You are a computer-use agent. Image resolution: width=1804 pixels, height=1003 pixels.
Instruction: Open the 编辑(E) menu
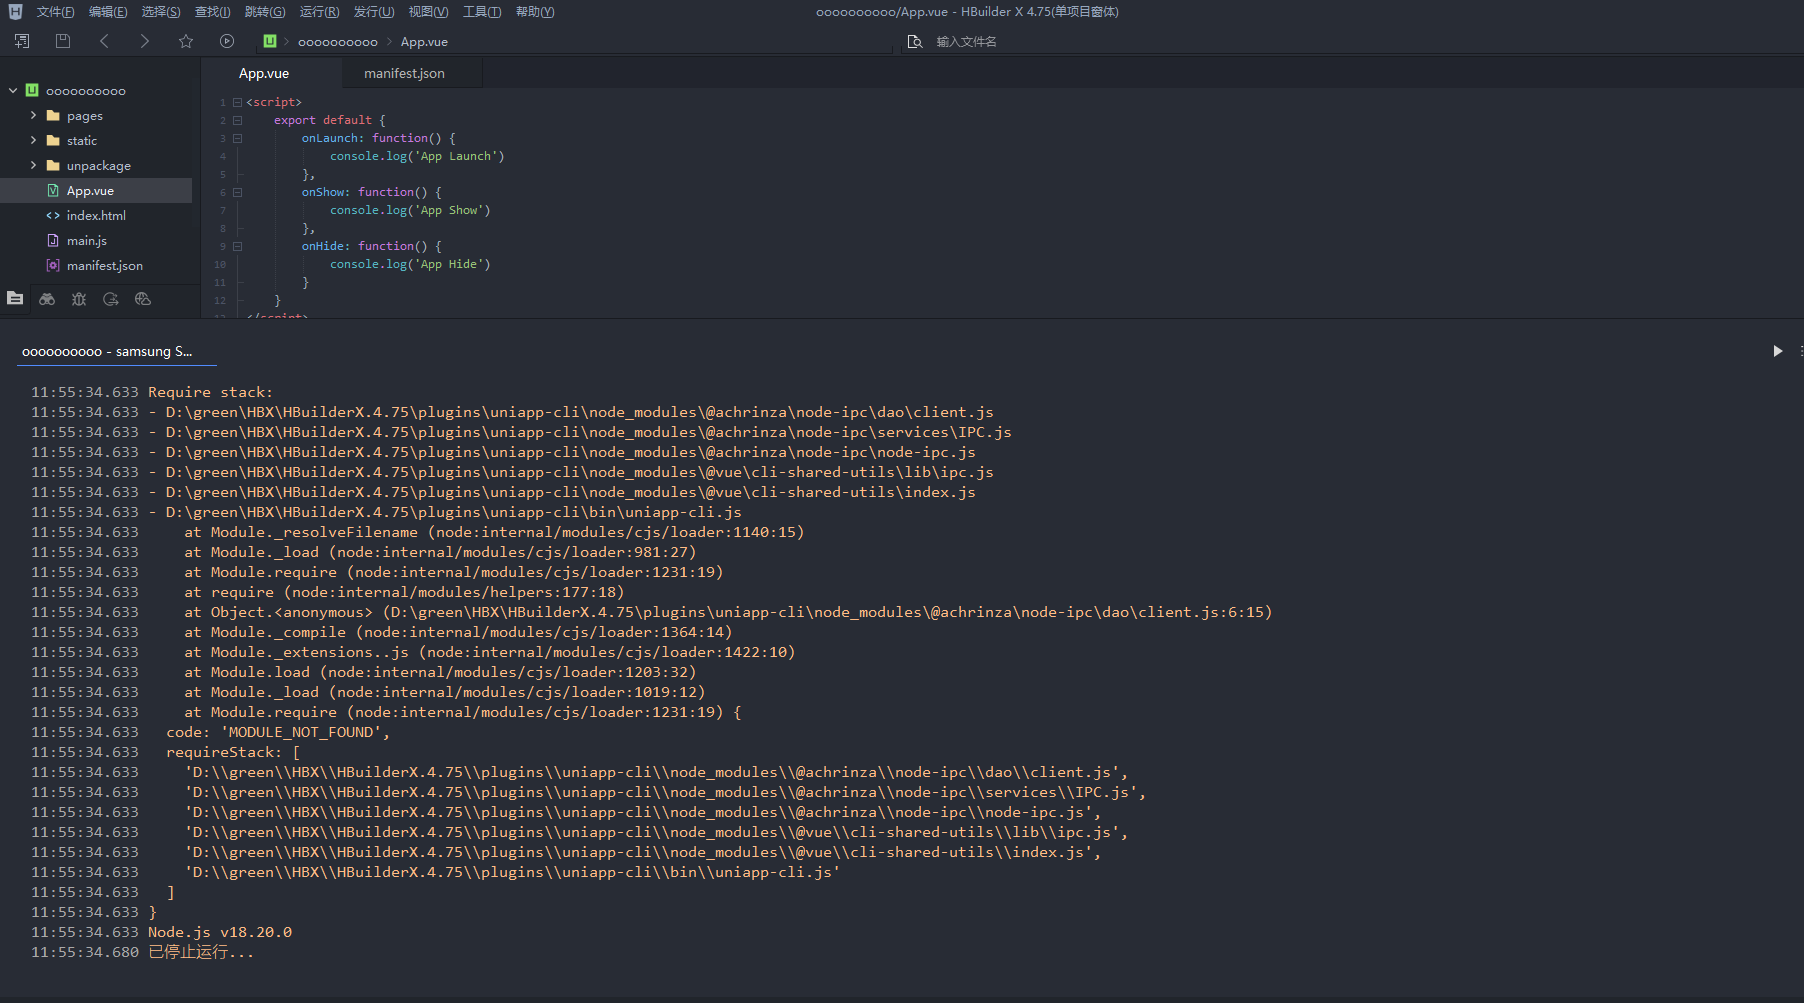click(108, 12)
